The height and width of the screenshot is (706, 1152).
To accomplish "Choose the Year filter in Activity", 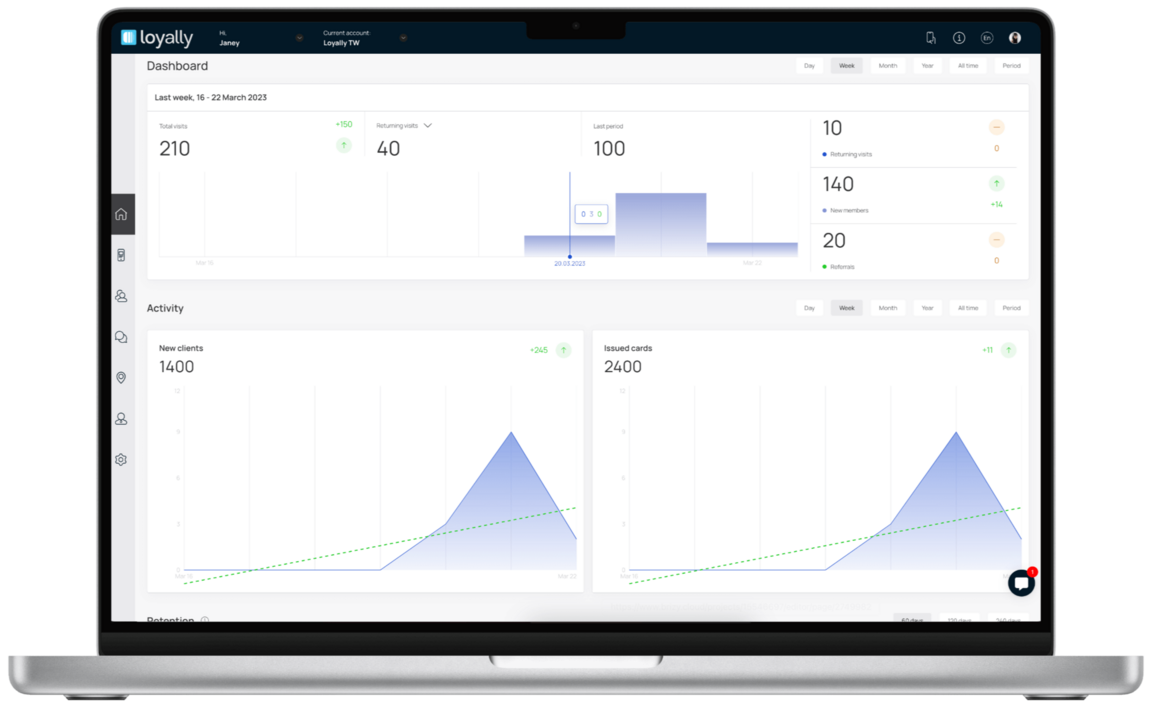I will click(927, 309).
